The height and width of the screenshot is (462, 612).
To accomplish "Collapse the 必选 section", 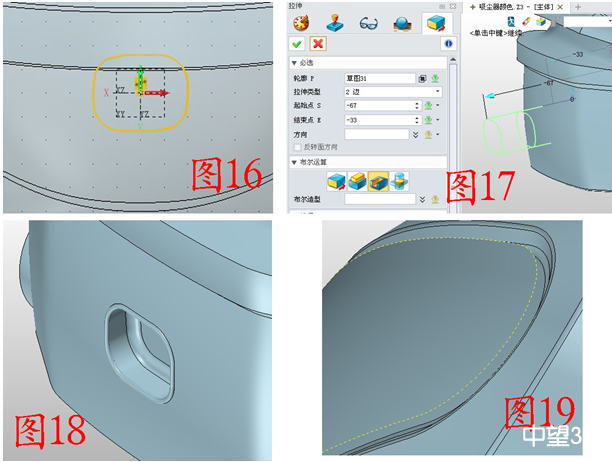I will [x=295, y=63].
